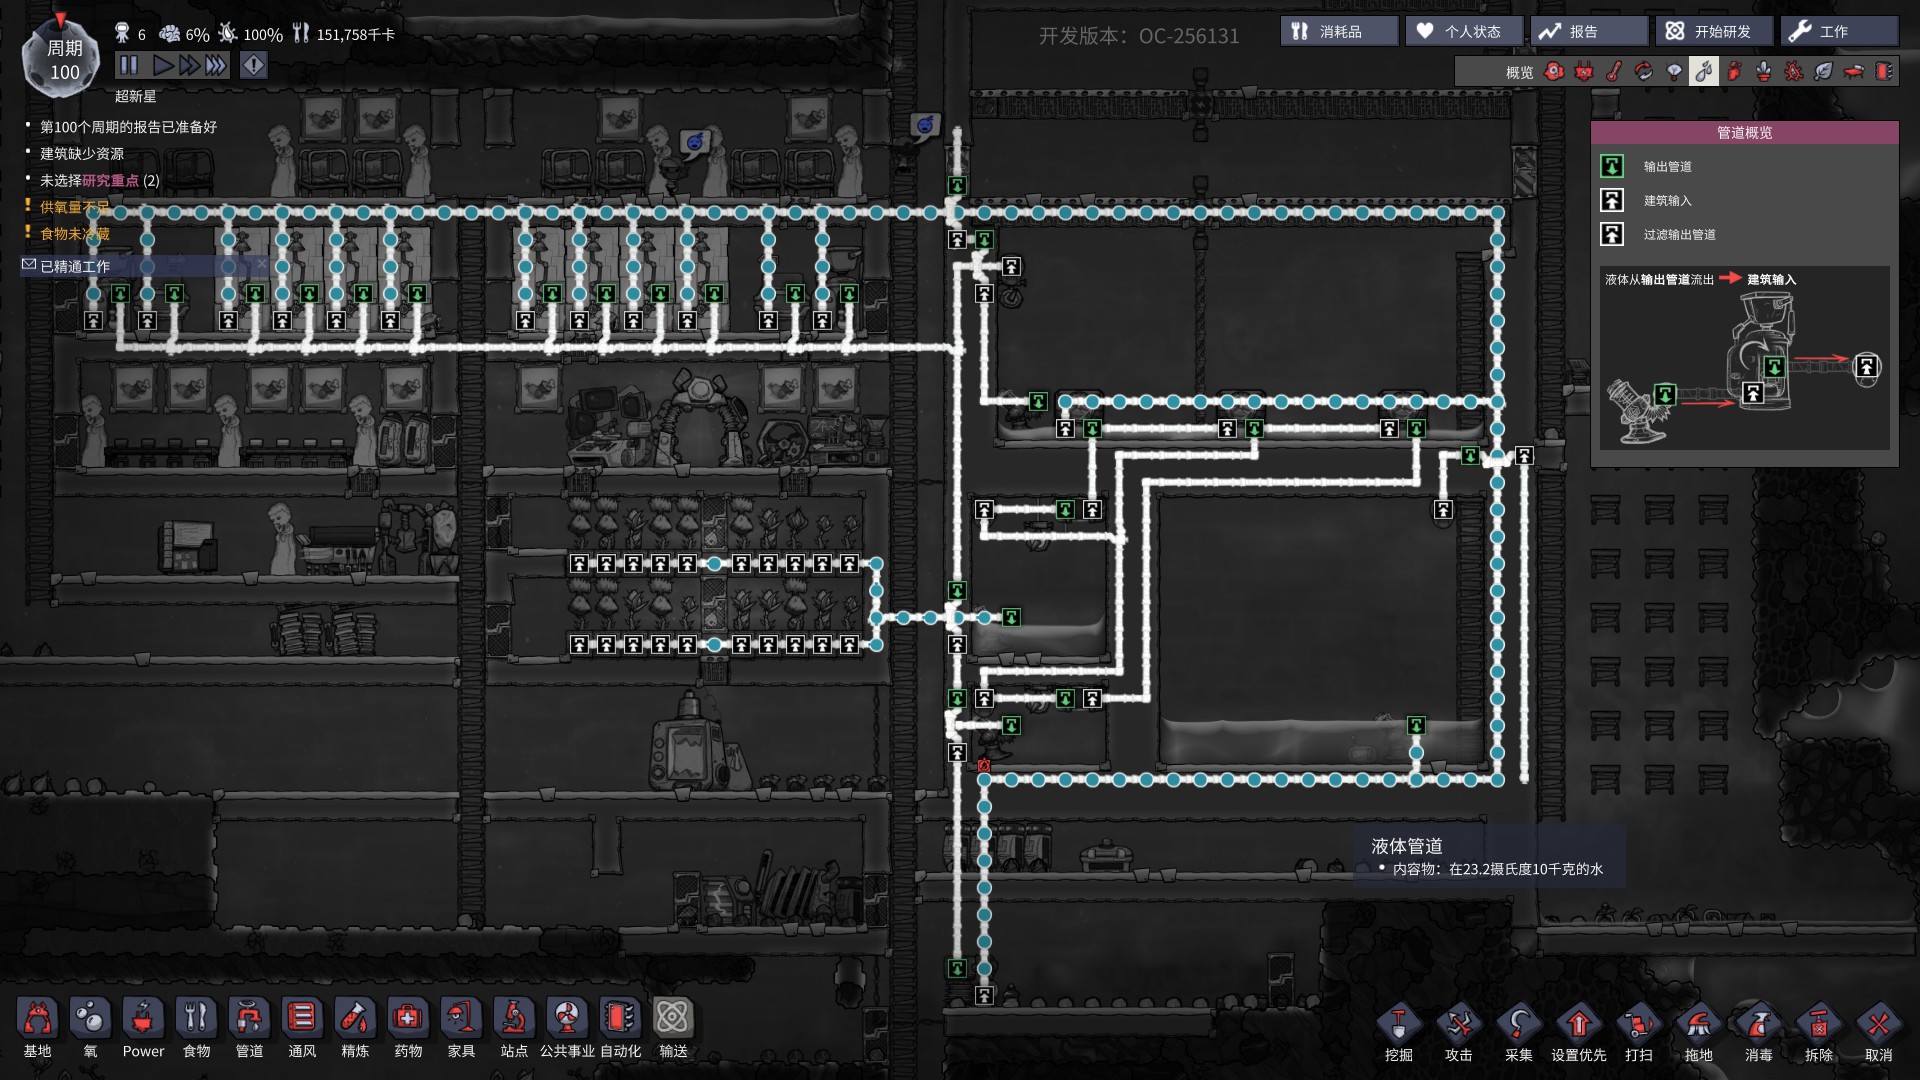This screenshot has width=1920, height=1080.
Task: Open the germ overlay bug icon
Action: pyautogui.click(x=1794, y=71)
